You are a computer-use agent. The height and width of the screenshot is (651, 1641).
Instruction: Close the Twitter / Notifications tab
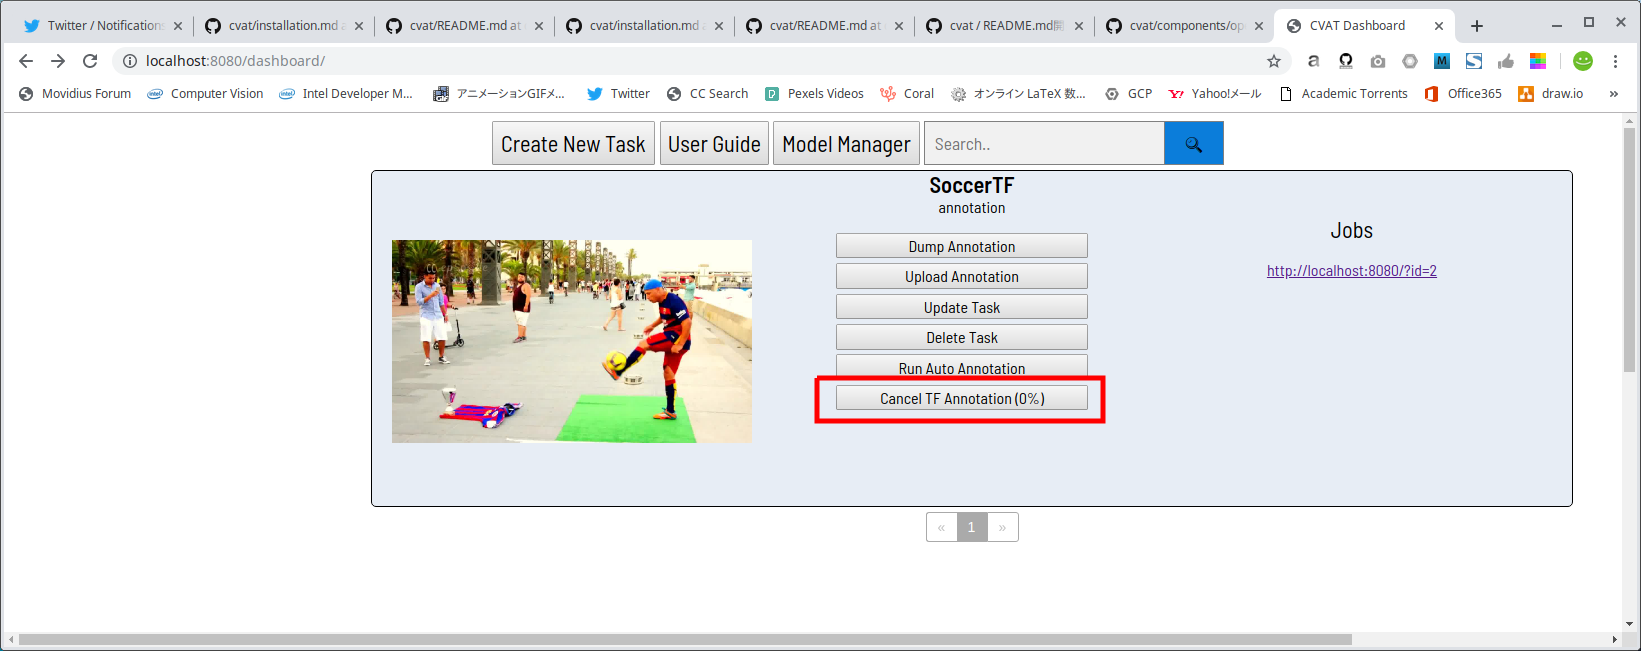[x=178, y=26]
